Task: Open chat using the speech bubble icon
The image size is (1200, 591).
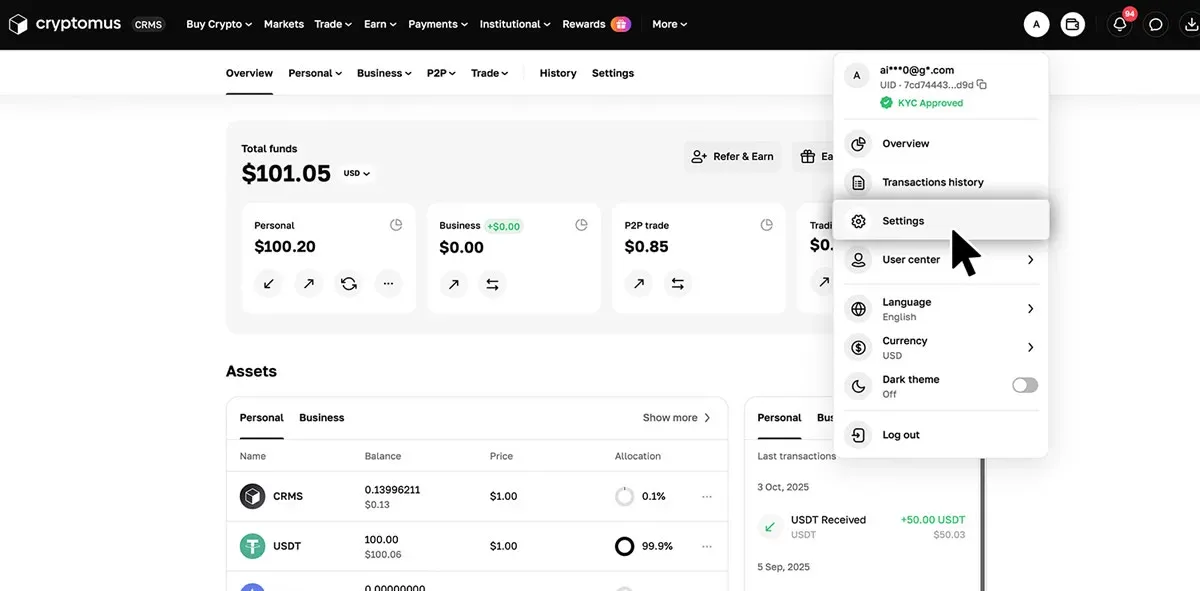Action: tap(1156, 23)
